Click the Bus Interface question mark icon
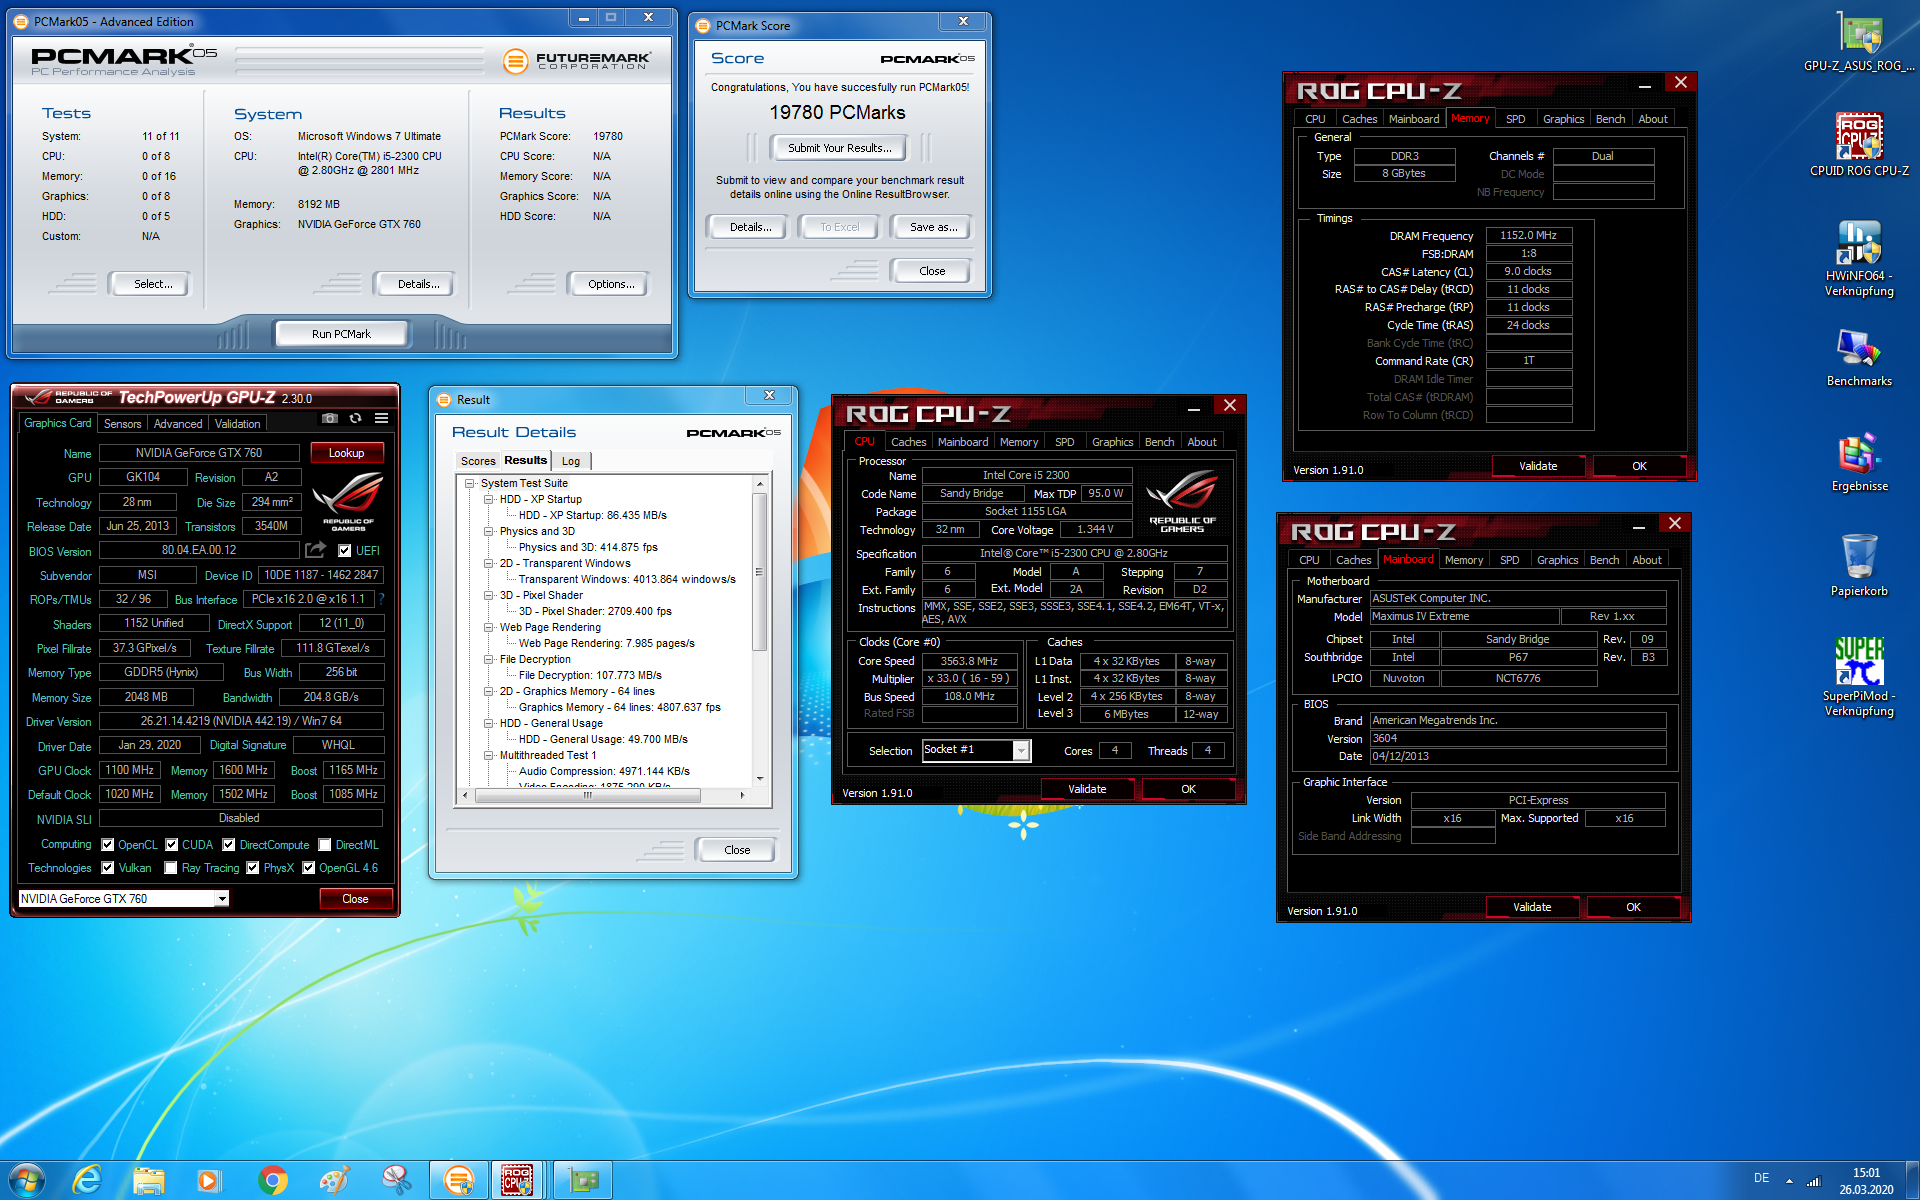The width and height of the screenshot is (1920, 1200). tap(381, 599)
